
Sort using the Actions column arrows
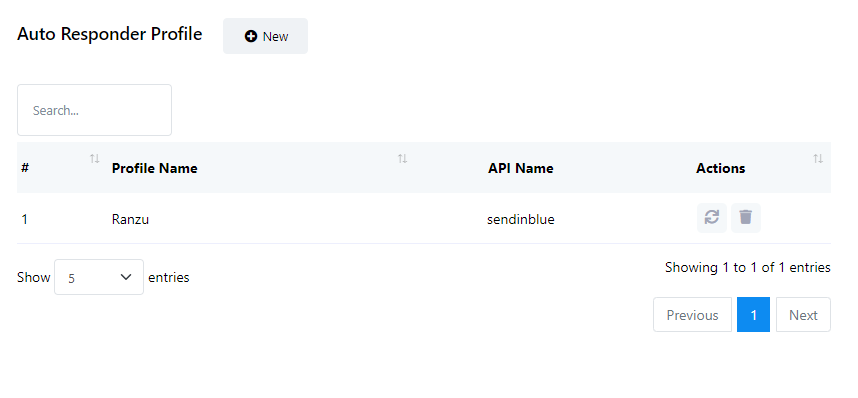tap(818, 159)
